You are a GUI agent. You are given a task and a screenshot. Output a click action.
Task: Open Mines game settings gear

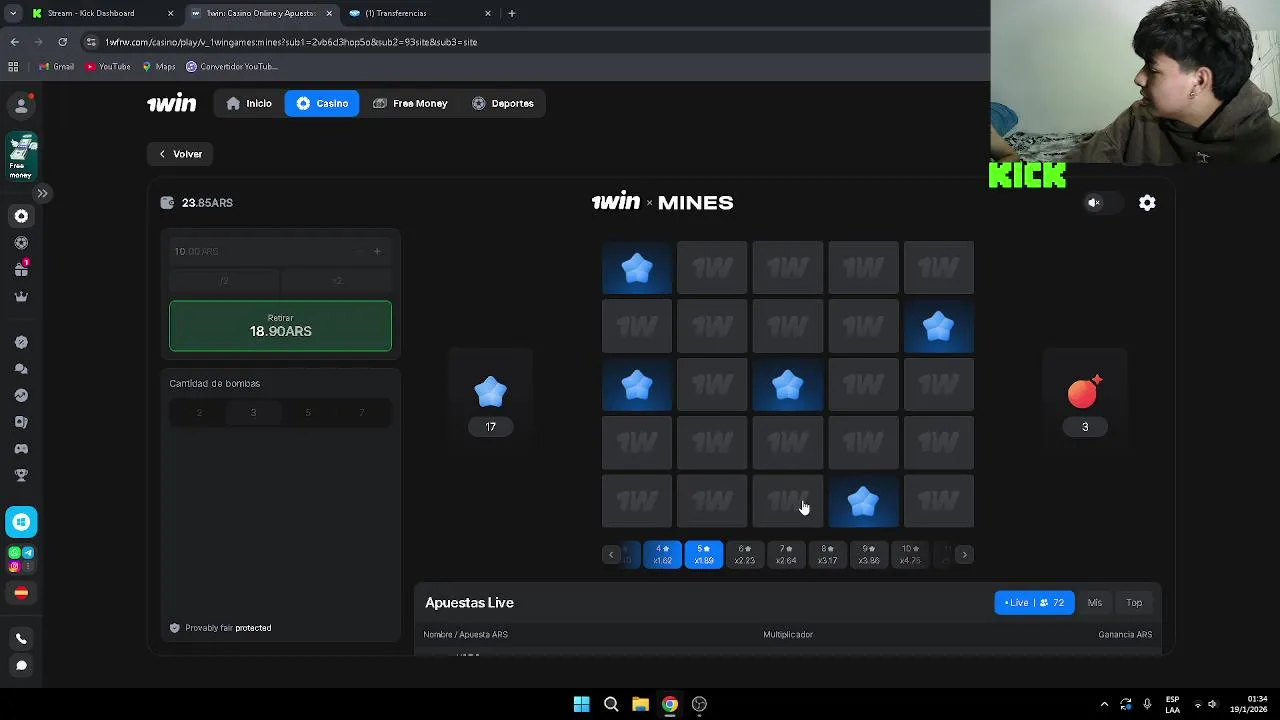[x=1147, y=203]
